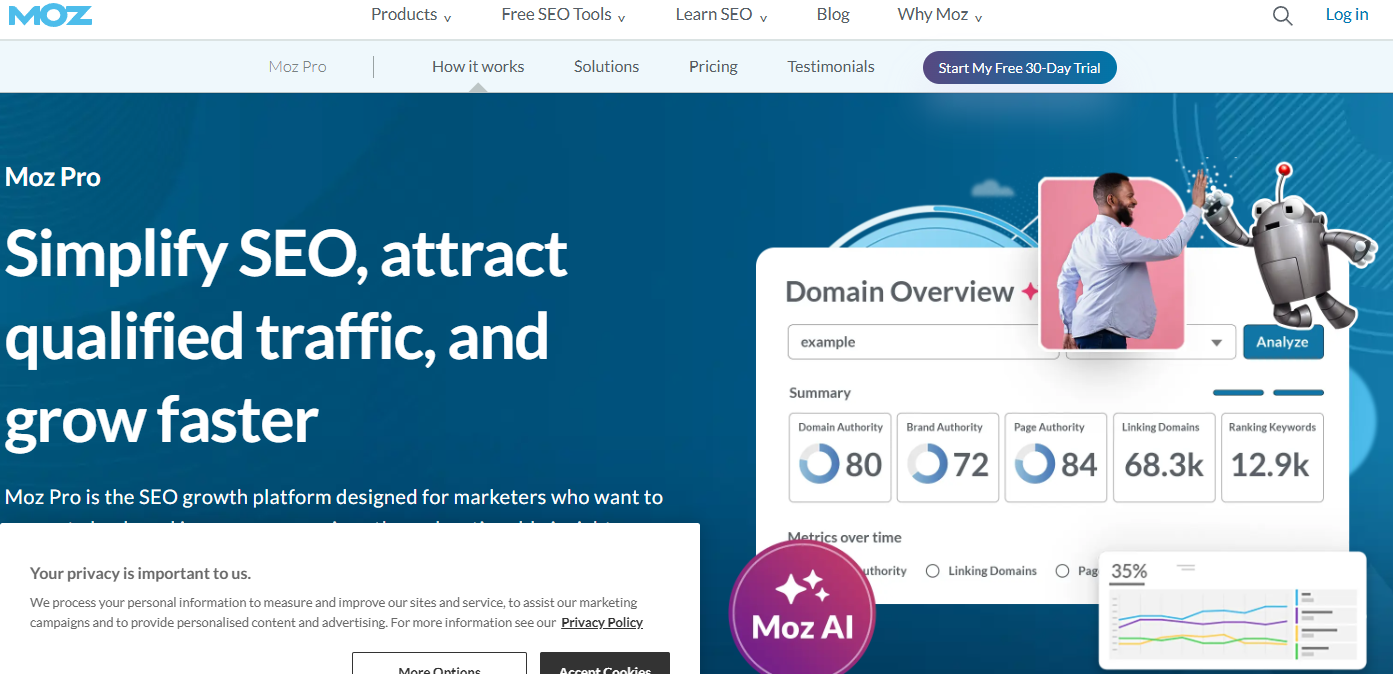
Task: Click the small "Moz Pro" hero heading
Action: (x=53, y=177)
